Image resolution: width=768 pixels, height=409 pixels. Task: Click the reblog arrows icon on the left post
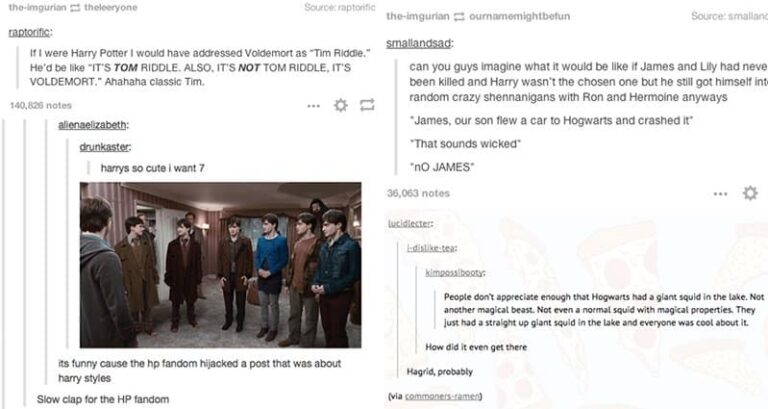[x=367, y=105]
